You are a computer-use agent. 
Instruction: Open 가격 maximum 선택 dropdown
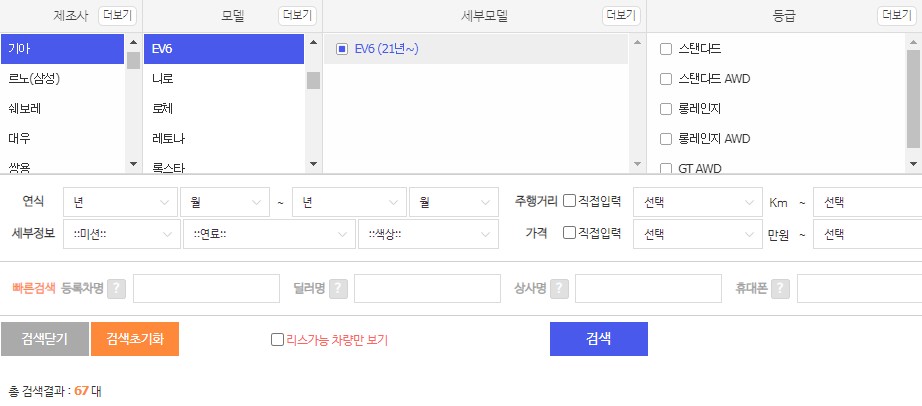(868, 234)
